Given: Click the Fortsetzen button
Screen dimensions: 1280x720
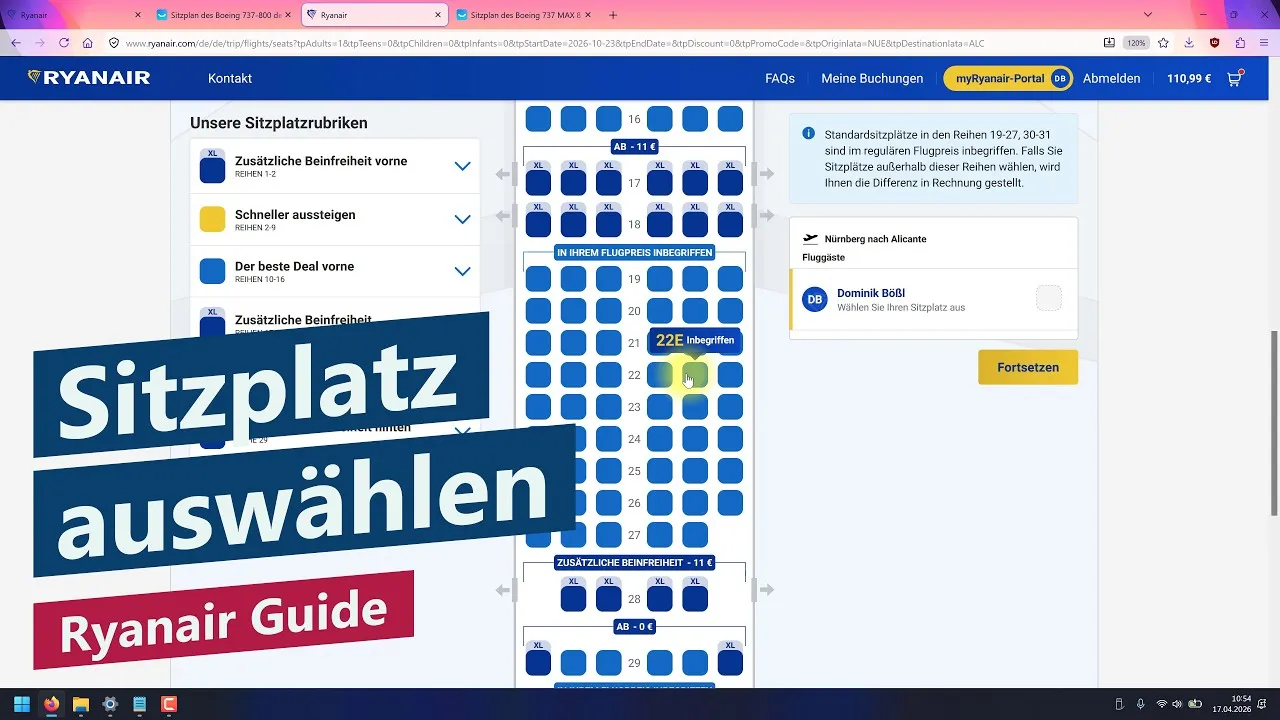Looking at the screenshot, I should [1027, 367].
